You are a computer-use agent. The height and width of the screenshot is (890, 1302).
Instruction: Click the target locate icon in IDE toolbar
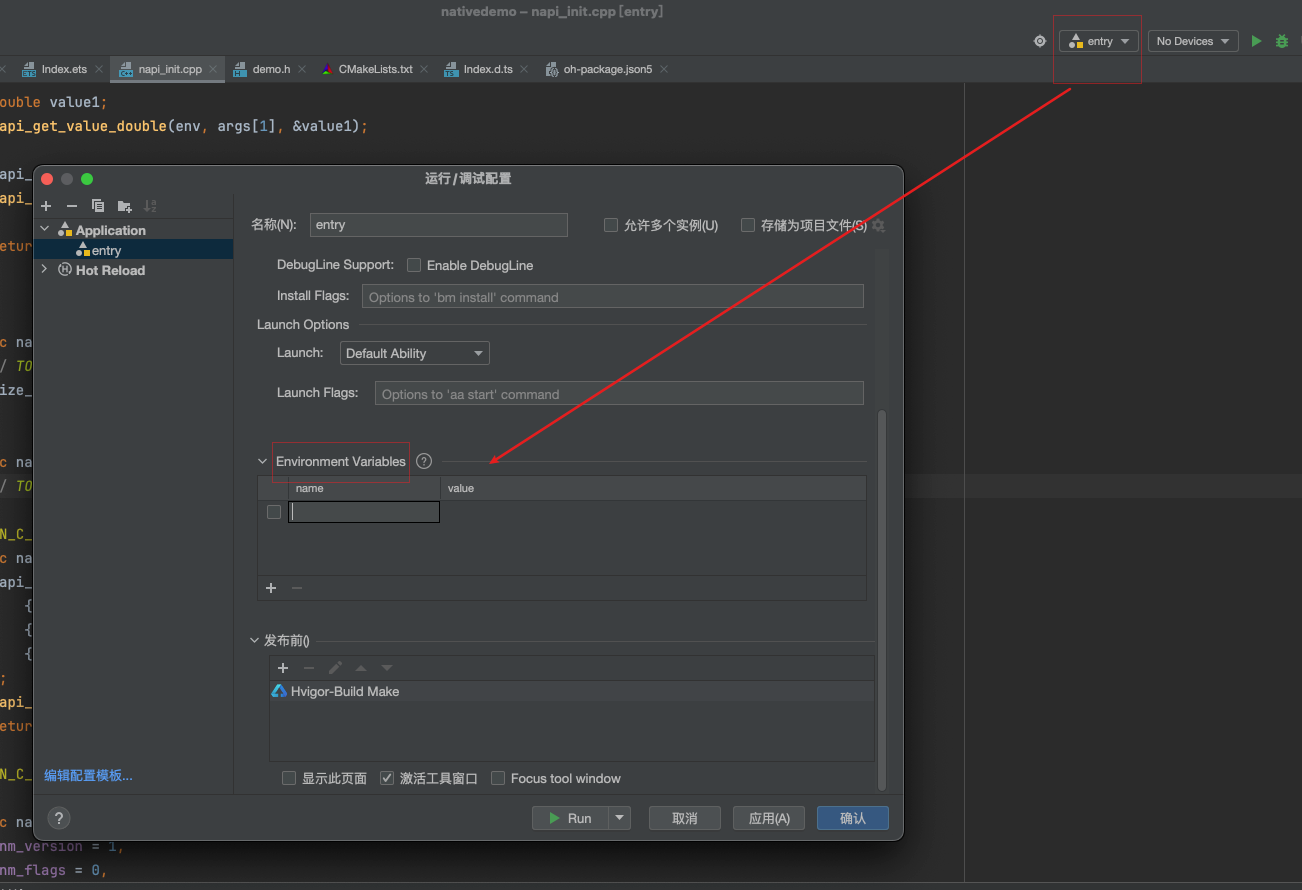pos(1040,41)
